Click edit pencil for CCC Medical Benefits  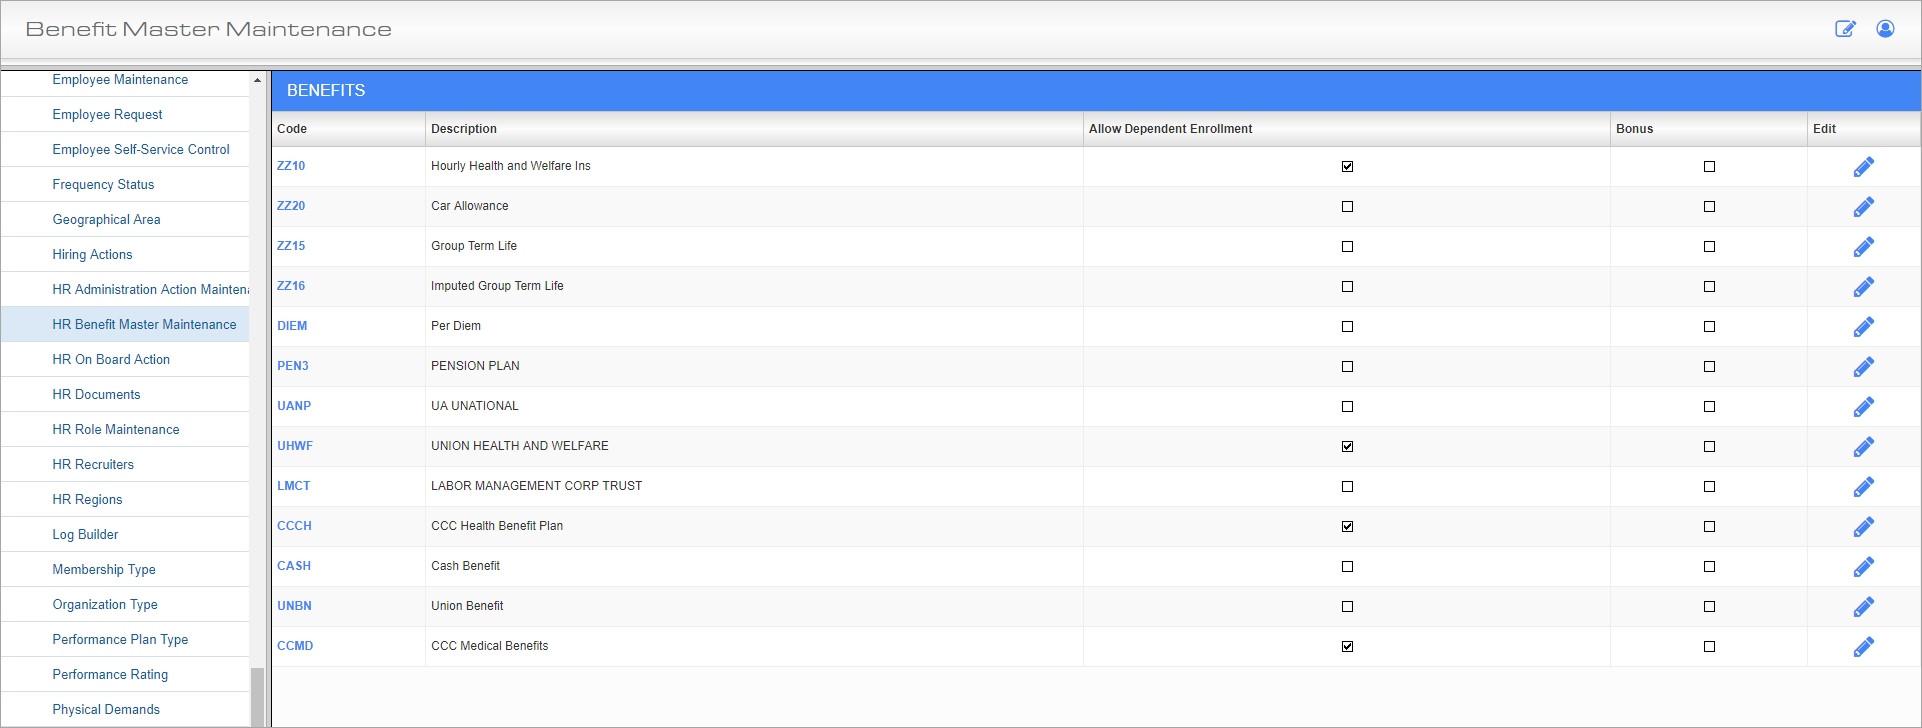pyautogui.click(x=1863, y=647)
